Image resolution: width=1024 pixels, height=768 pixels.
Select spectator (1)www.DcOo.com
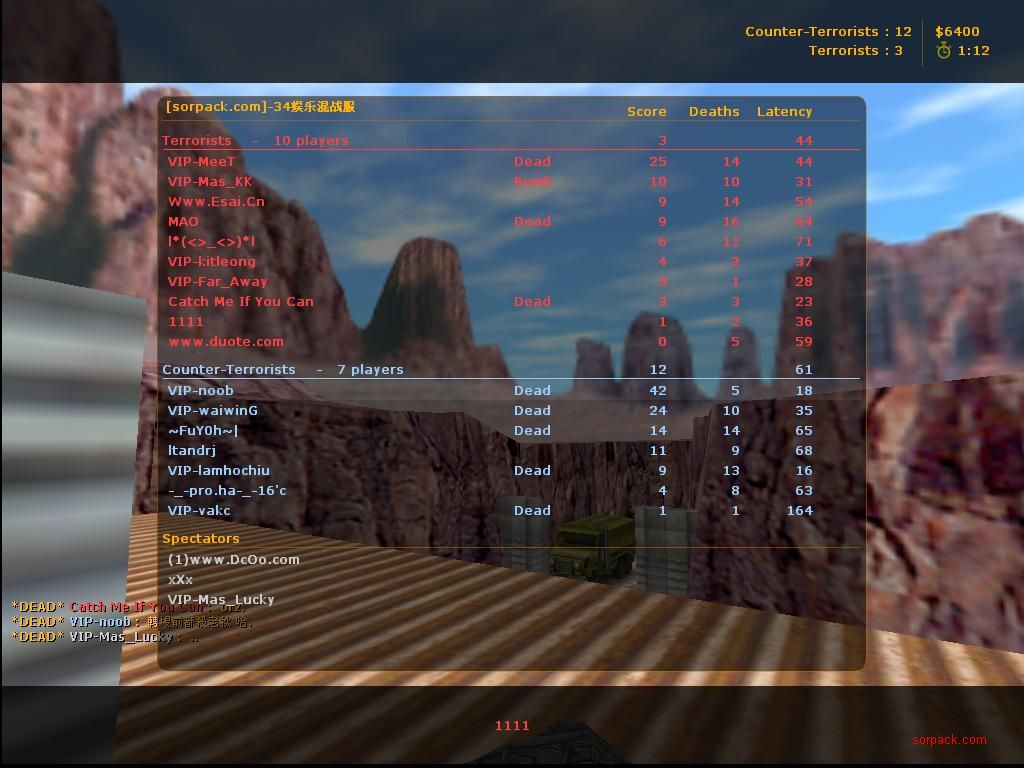click(233, 559)
